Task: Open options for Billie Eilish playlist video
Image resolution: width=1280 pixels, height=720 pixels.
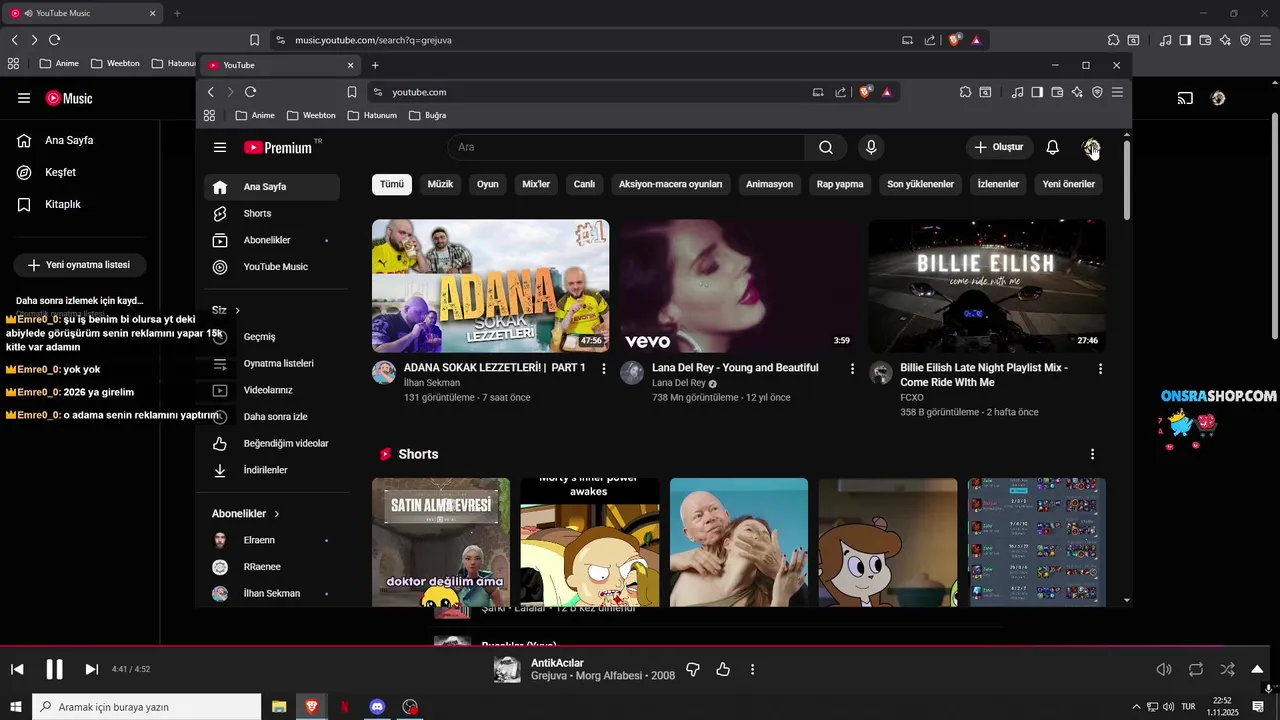Action: pyautogui.click(x=1100, y=369)
